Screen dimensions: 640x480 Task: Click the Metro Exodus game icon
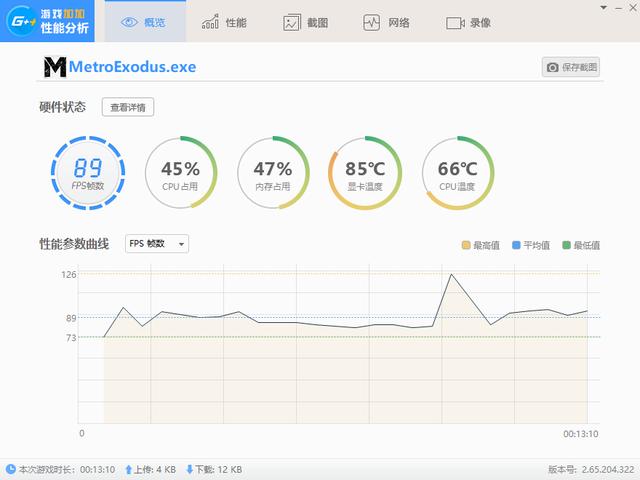point(55,67)
